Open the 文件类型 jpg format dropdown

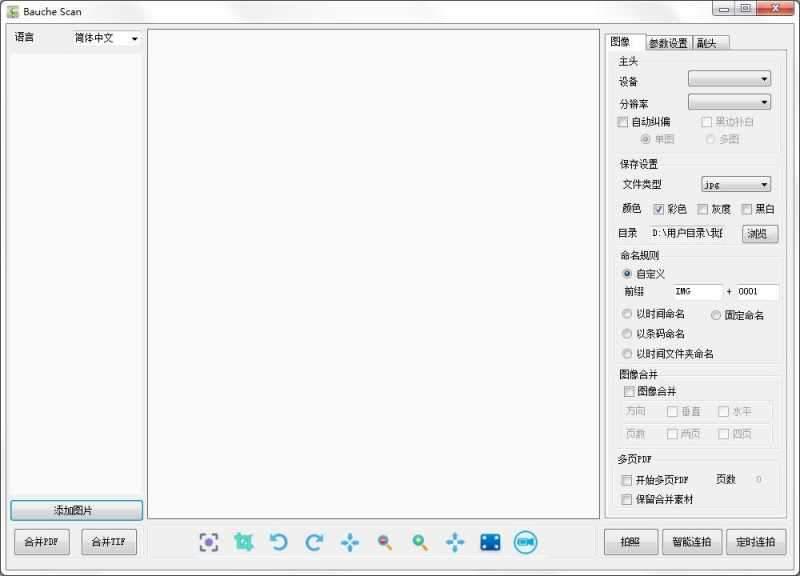pyautogui.click(x=736, y=184)
